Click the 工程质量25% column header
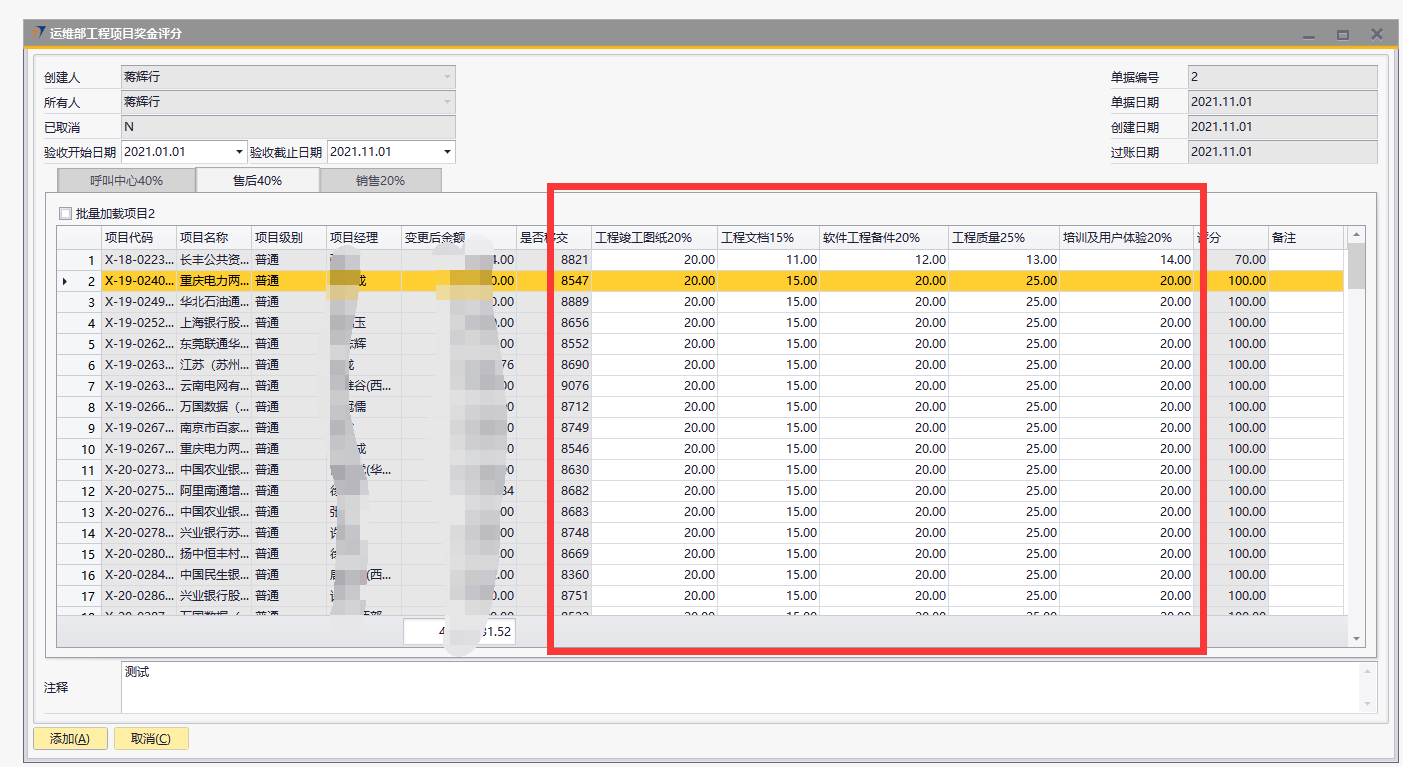 [x=1003, y=238]
